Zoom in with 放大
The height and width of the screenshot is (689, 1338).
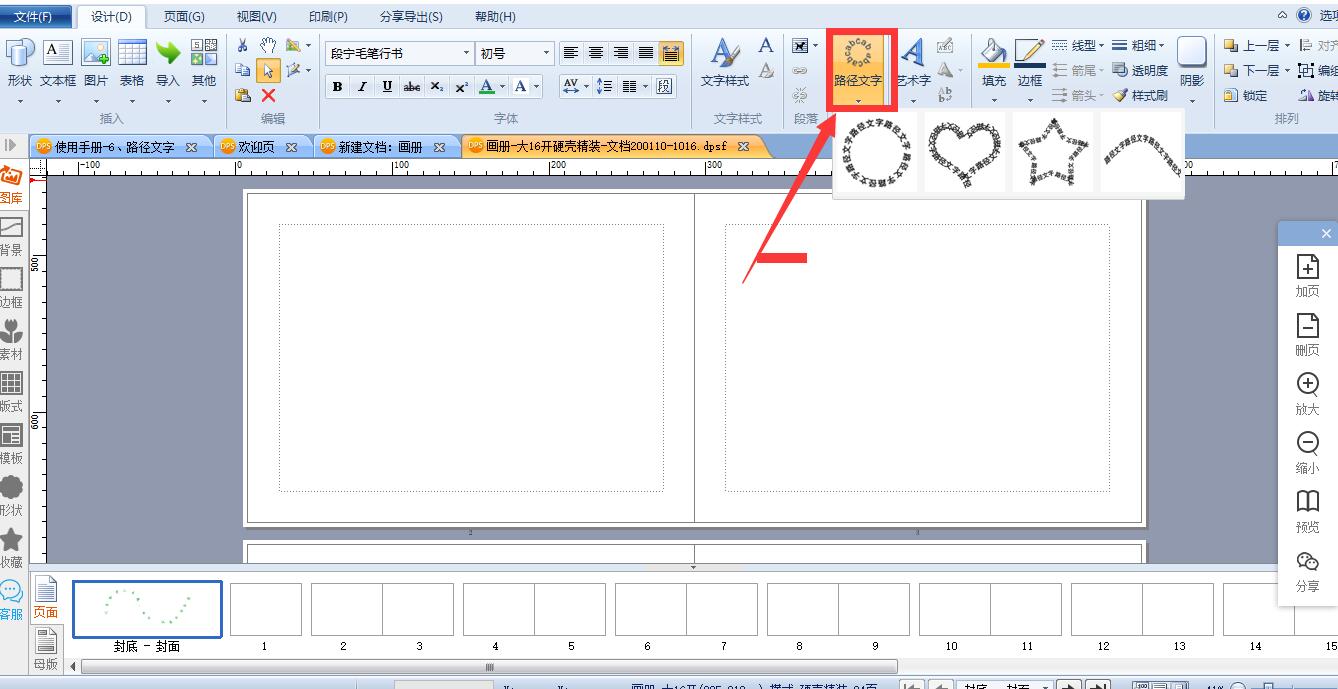(x=1307, y=393)
